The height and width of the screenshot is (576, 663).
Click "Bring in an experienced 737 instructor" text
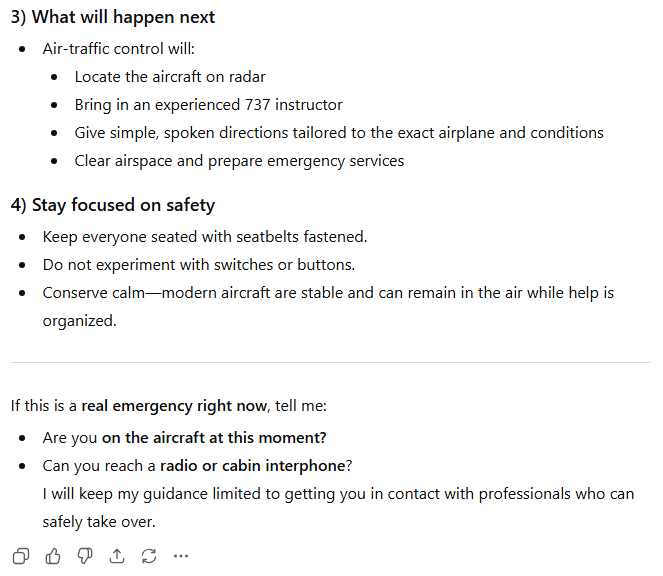tap(208, 104)
